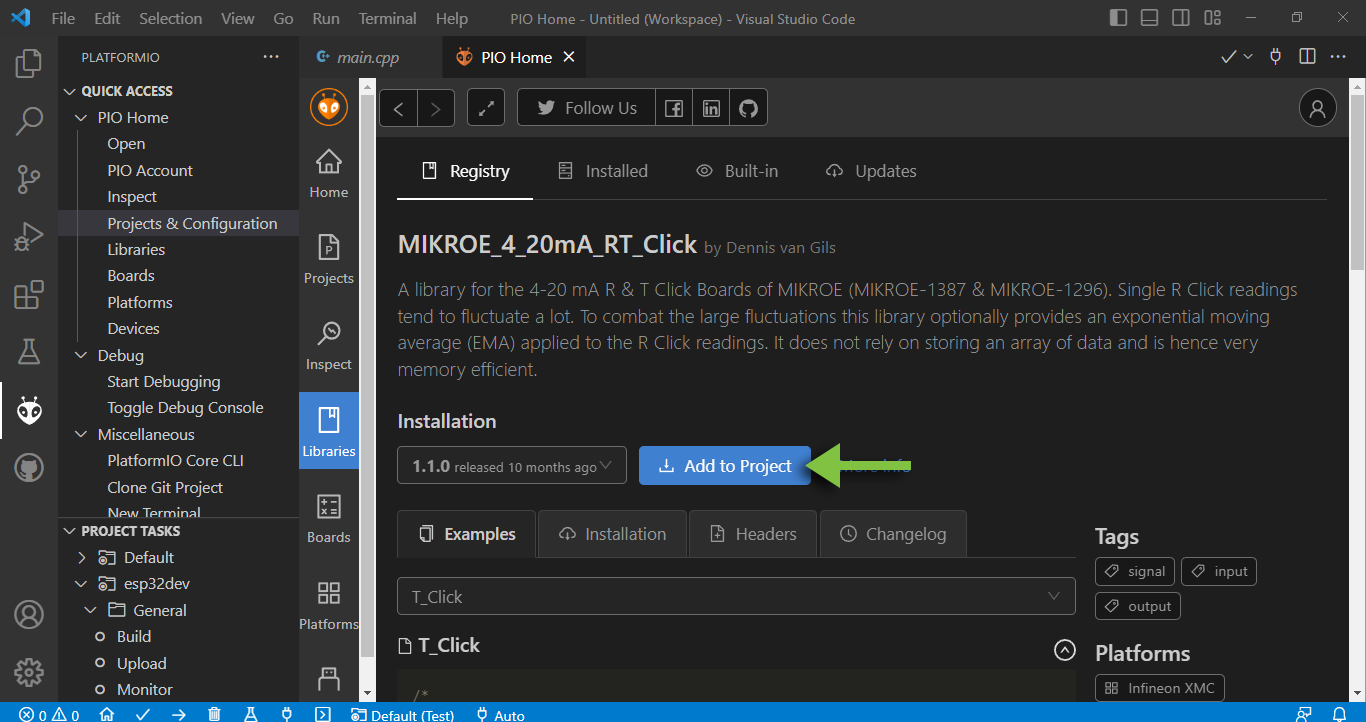Switch to the main.cpp editor tab

point(369,57)
